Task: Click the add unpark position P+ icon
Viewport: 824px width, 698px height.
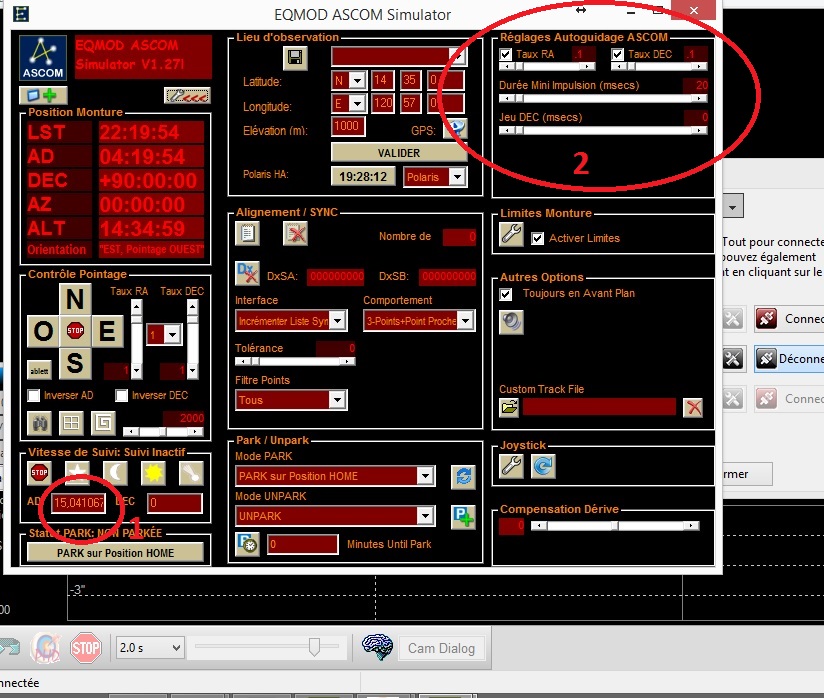Action: pos(464,517)
